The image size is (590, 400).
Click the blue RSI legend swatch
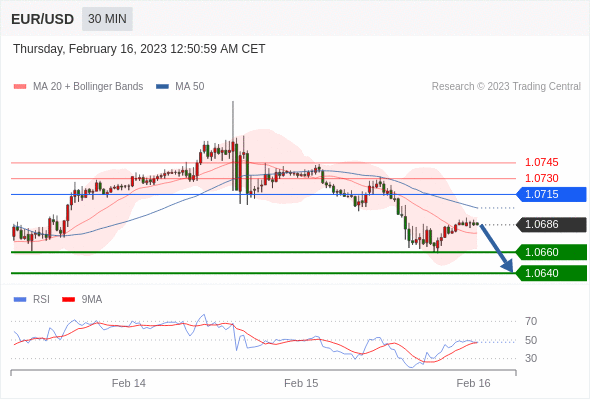[x=20, y=300]
